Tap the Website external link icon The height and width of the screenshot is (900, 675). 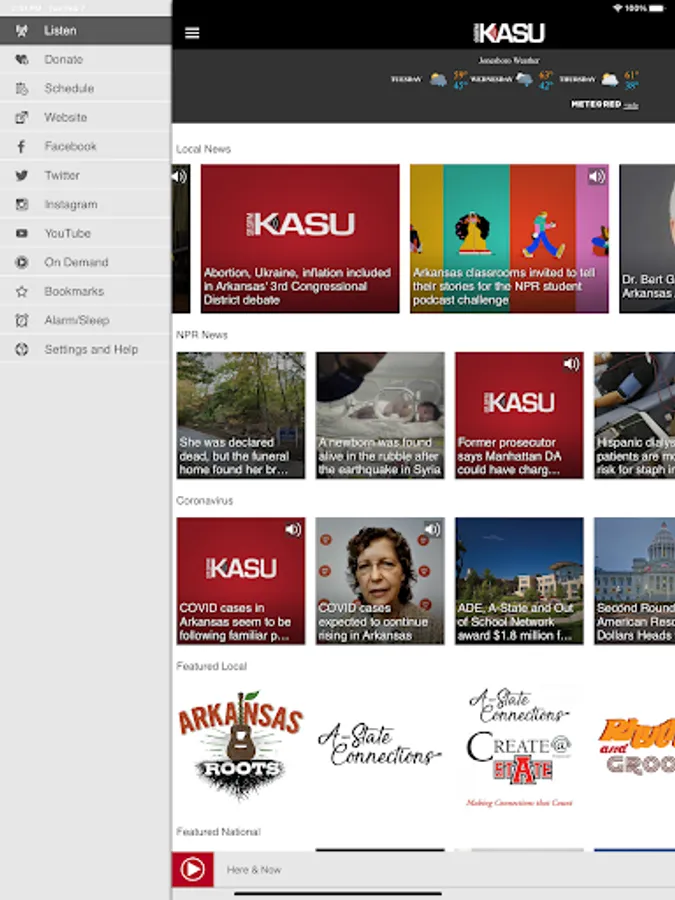click(x=22, y=117)
